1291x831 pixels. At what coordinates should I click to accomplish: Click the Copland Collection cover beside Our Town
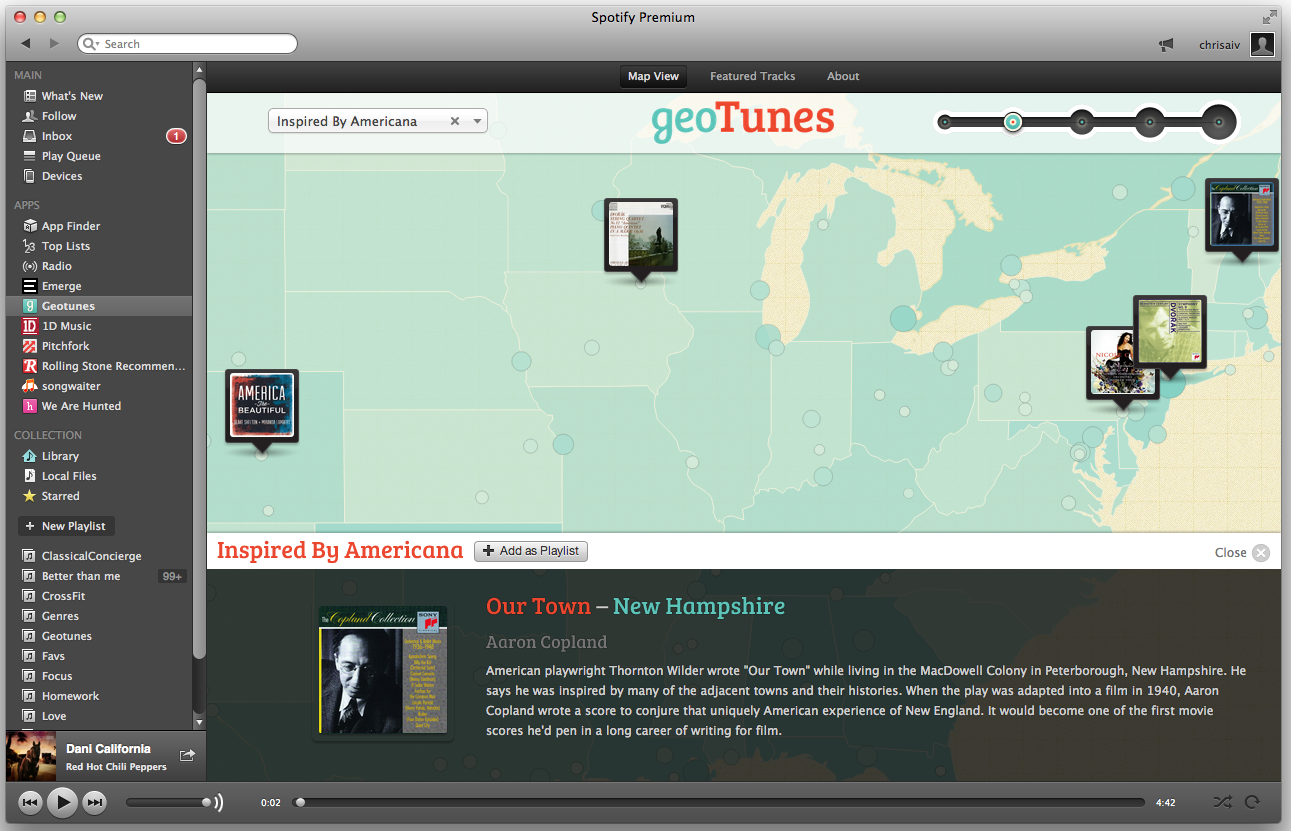[383, 670]
